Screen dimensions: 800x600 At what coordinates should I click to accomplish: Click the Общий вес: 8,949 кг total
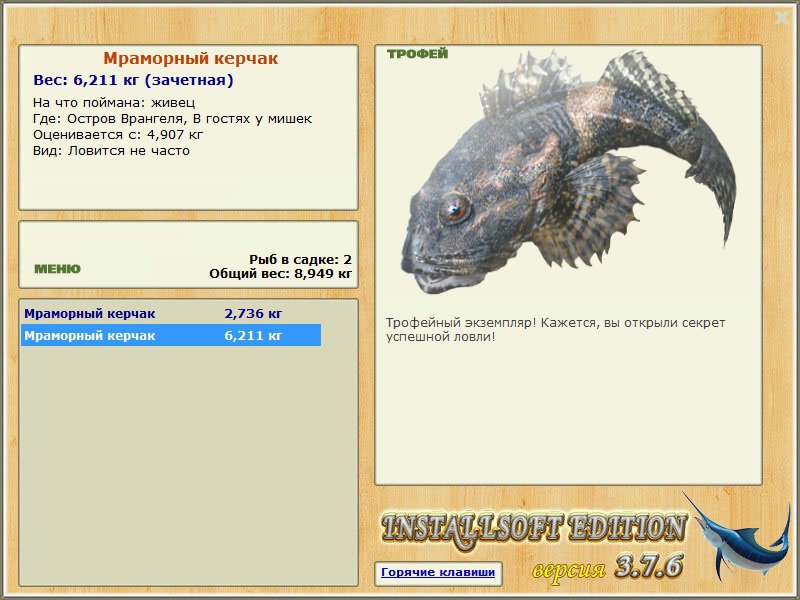click(281, 273)
